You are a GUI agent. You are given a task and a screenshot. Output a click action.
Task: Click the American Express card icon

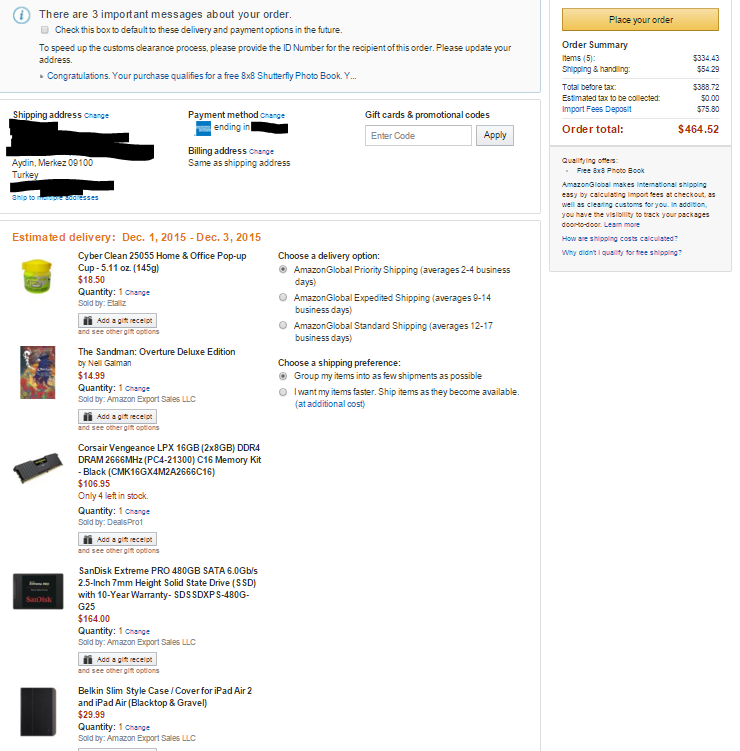pyautogui.click(x=203, y=128)
